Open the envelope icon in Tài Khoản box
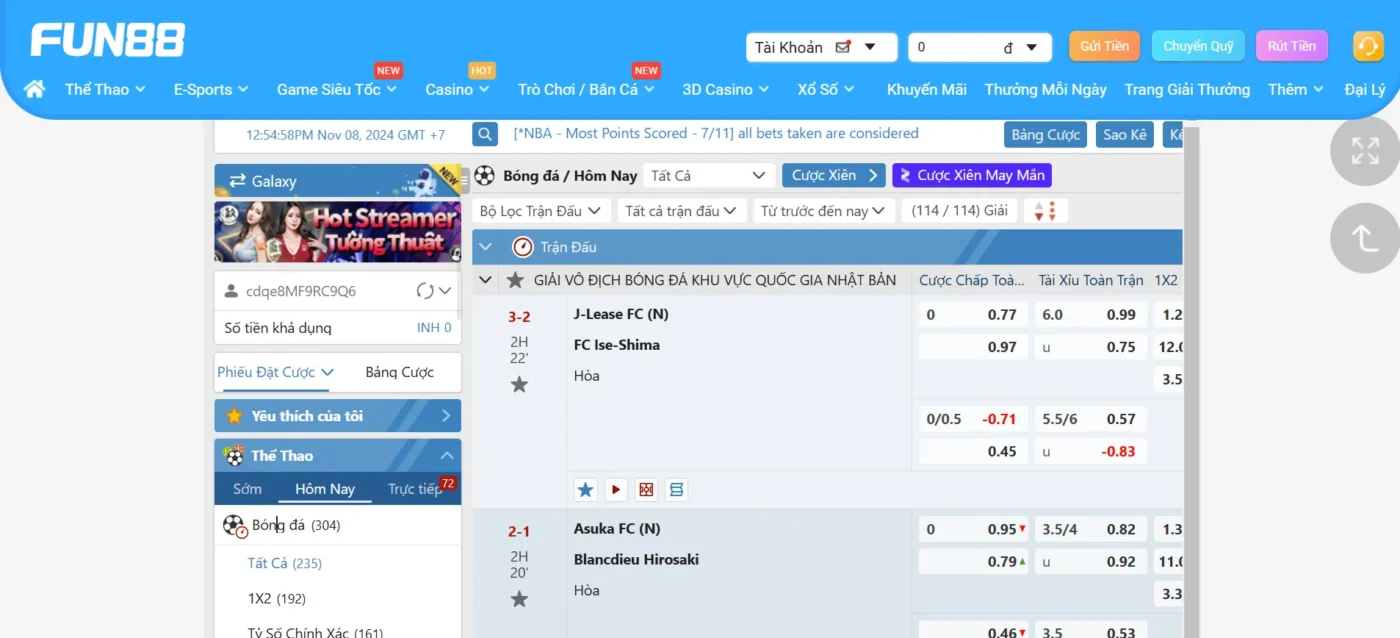 pos(844,46)
